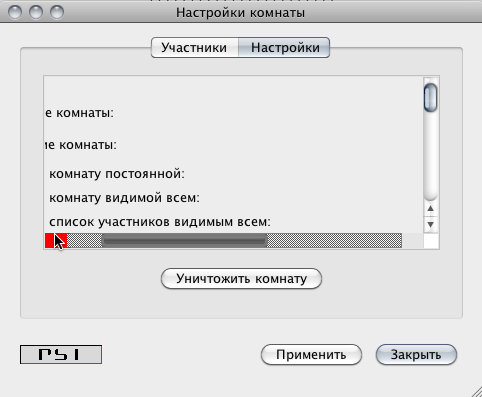Click the 'комнату видимой всем:' label

(x=124, y=198)
